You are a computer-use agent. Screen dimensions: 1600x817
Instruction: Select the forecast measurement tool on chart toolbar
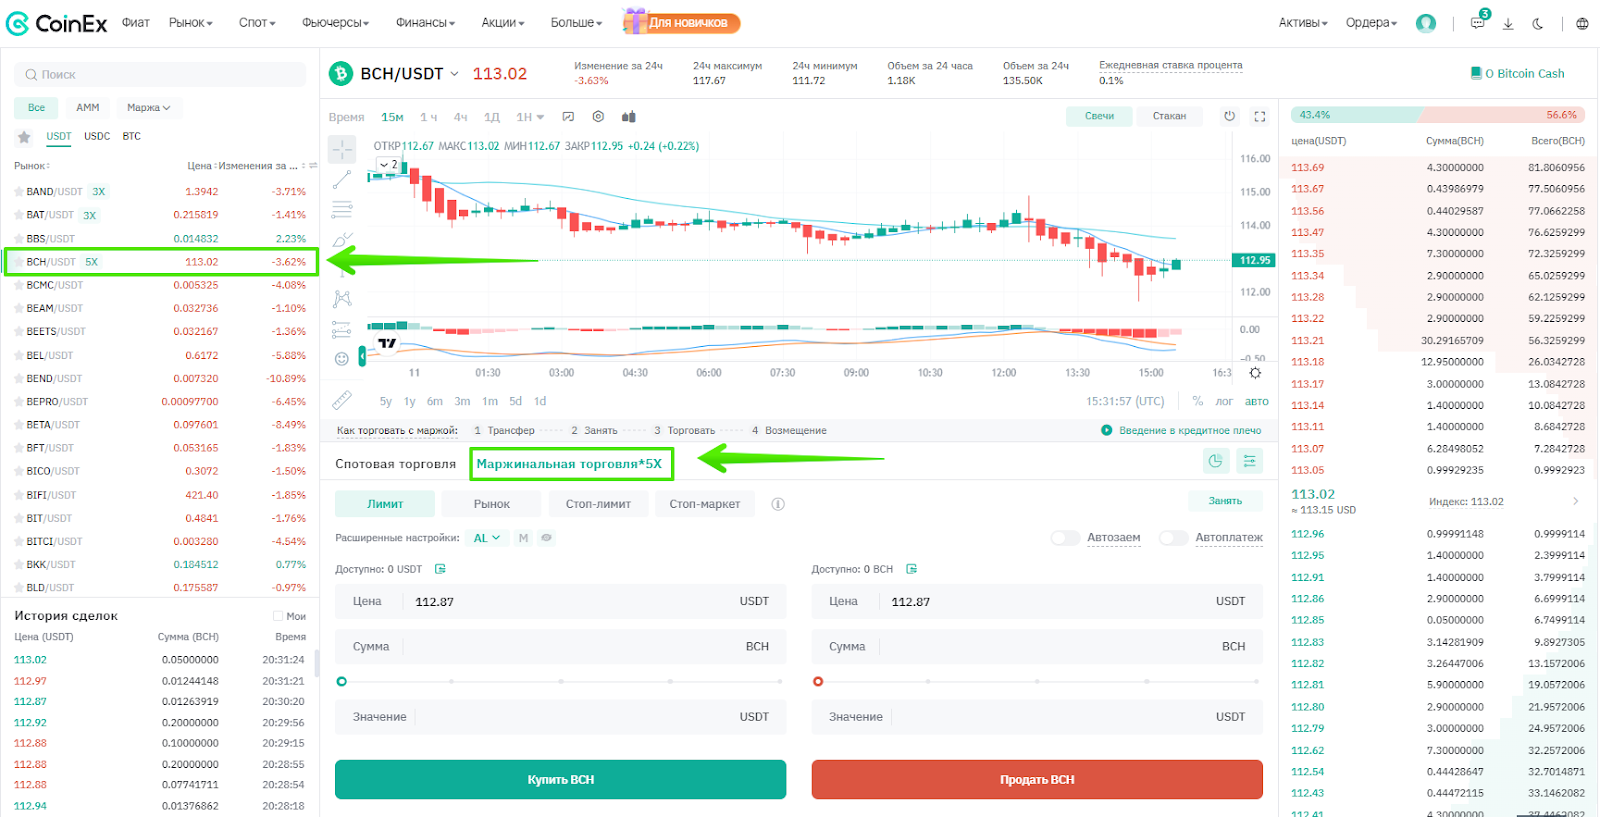coord(342,329)
